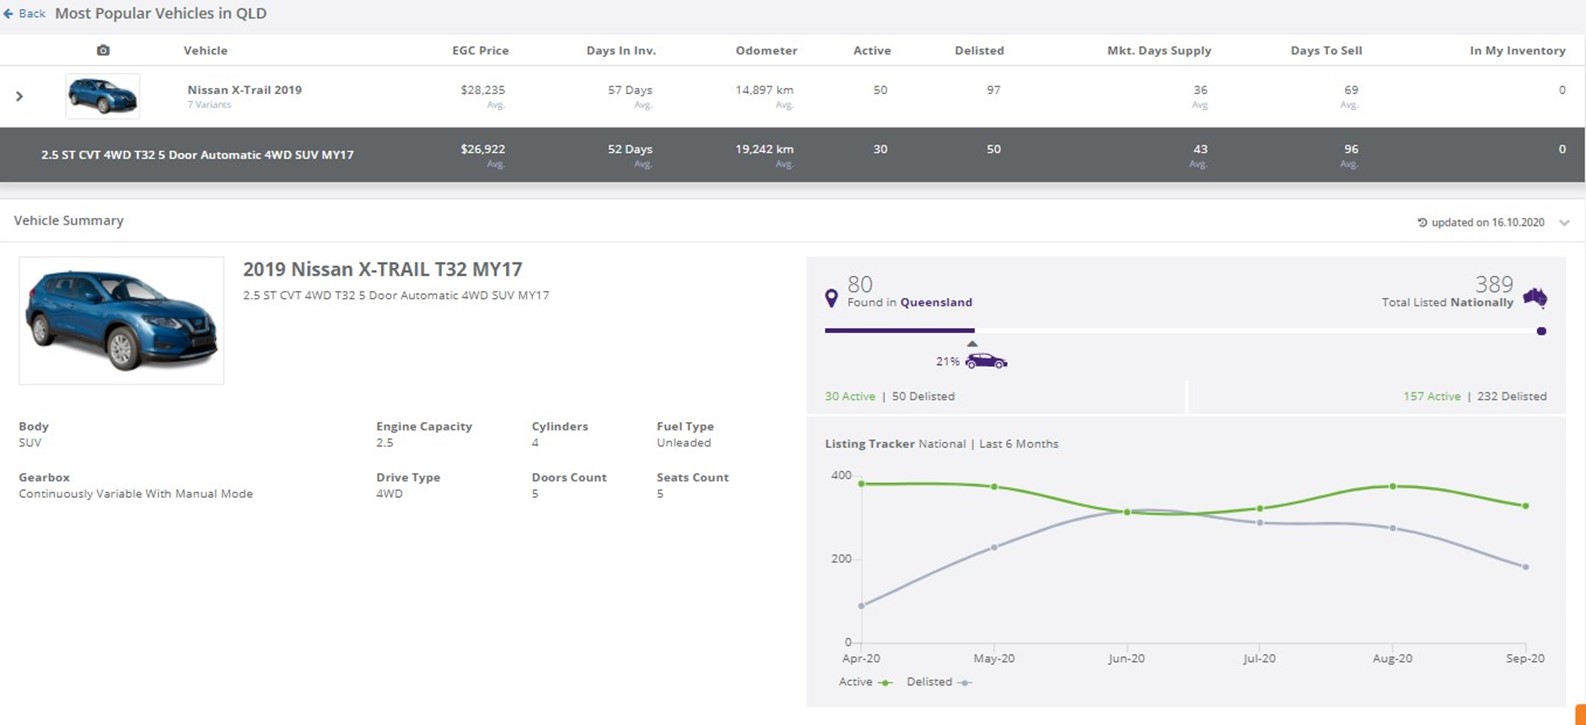
Task: Sort by Mkt. Days Supply column
Action: [x=1159, y=50]
